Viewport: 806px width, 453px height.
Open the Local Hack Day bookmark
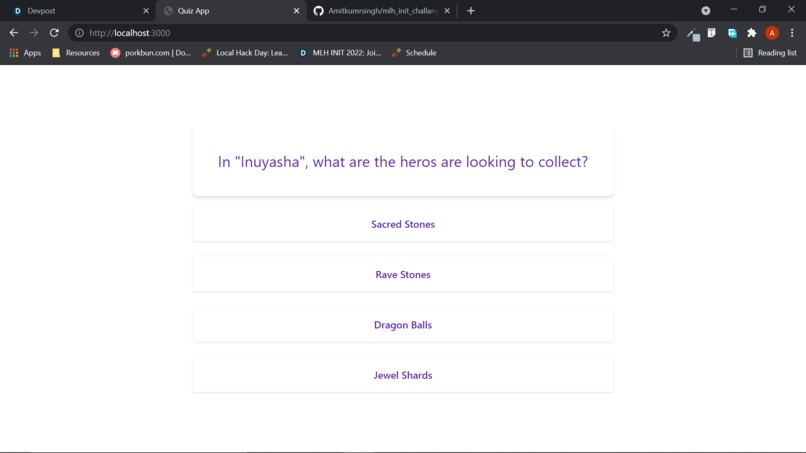245,53
